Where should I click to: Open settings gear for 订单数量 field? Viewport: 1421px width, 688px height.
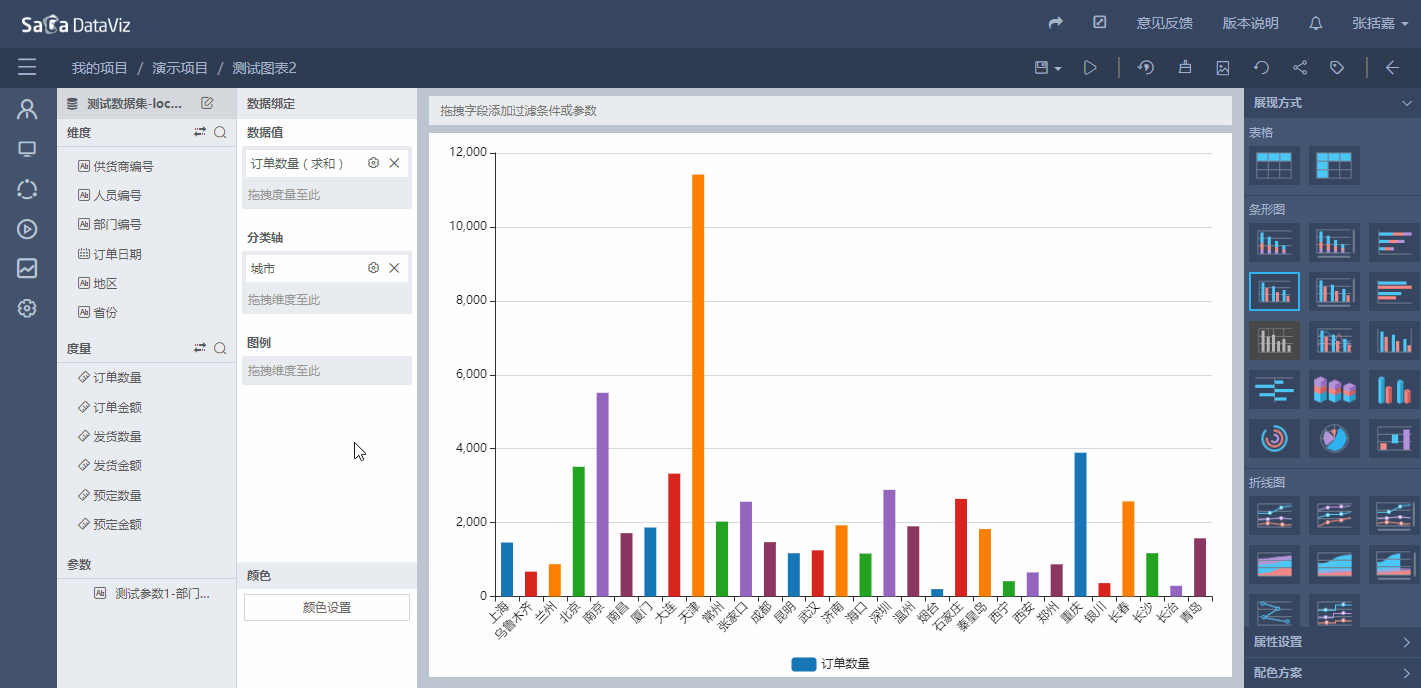click(373, 163)
